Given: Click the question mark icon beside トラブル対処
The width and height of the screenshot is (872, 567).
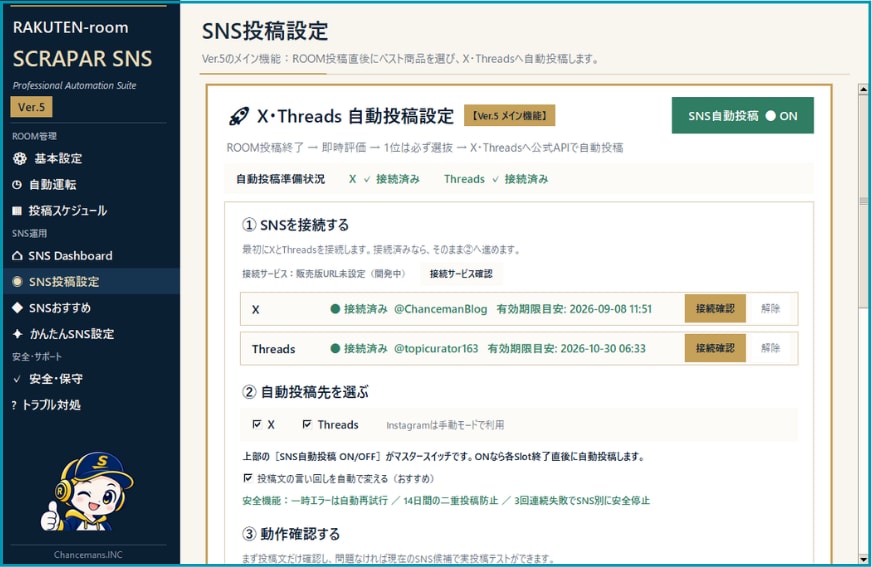Looking at the screenshot, I should click(x=14, y=405).
